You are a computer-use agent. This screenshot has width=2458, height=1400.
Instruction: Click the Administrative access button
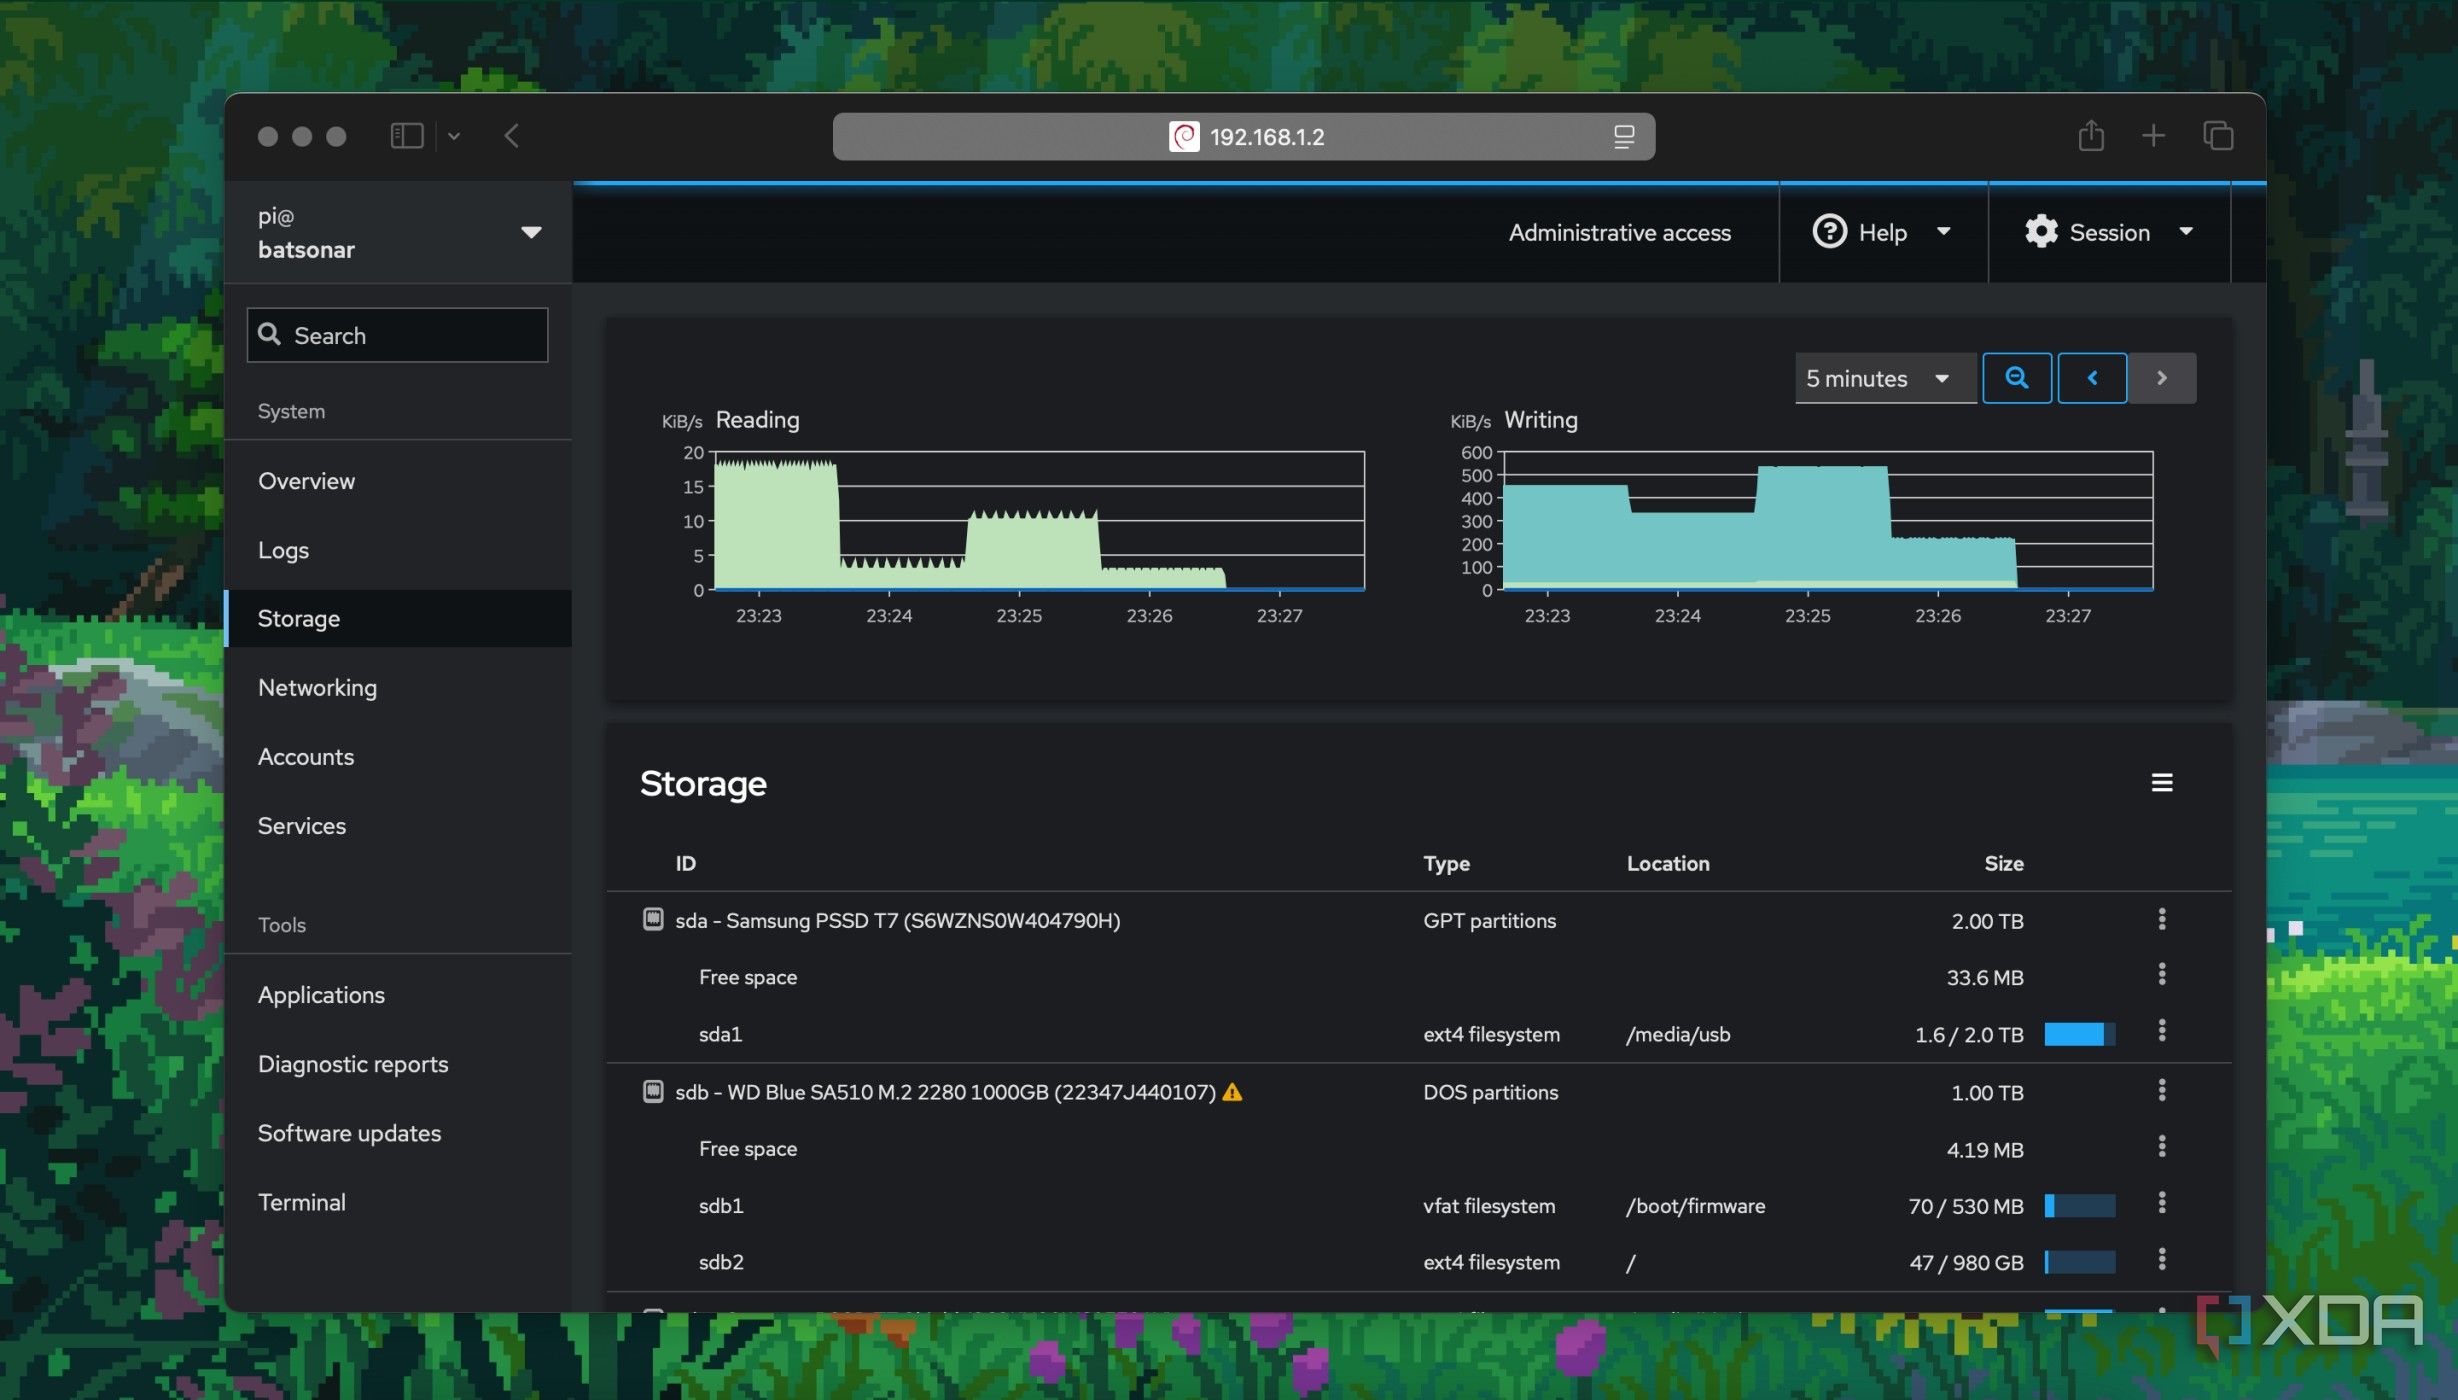pos(1619,233)
